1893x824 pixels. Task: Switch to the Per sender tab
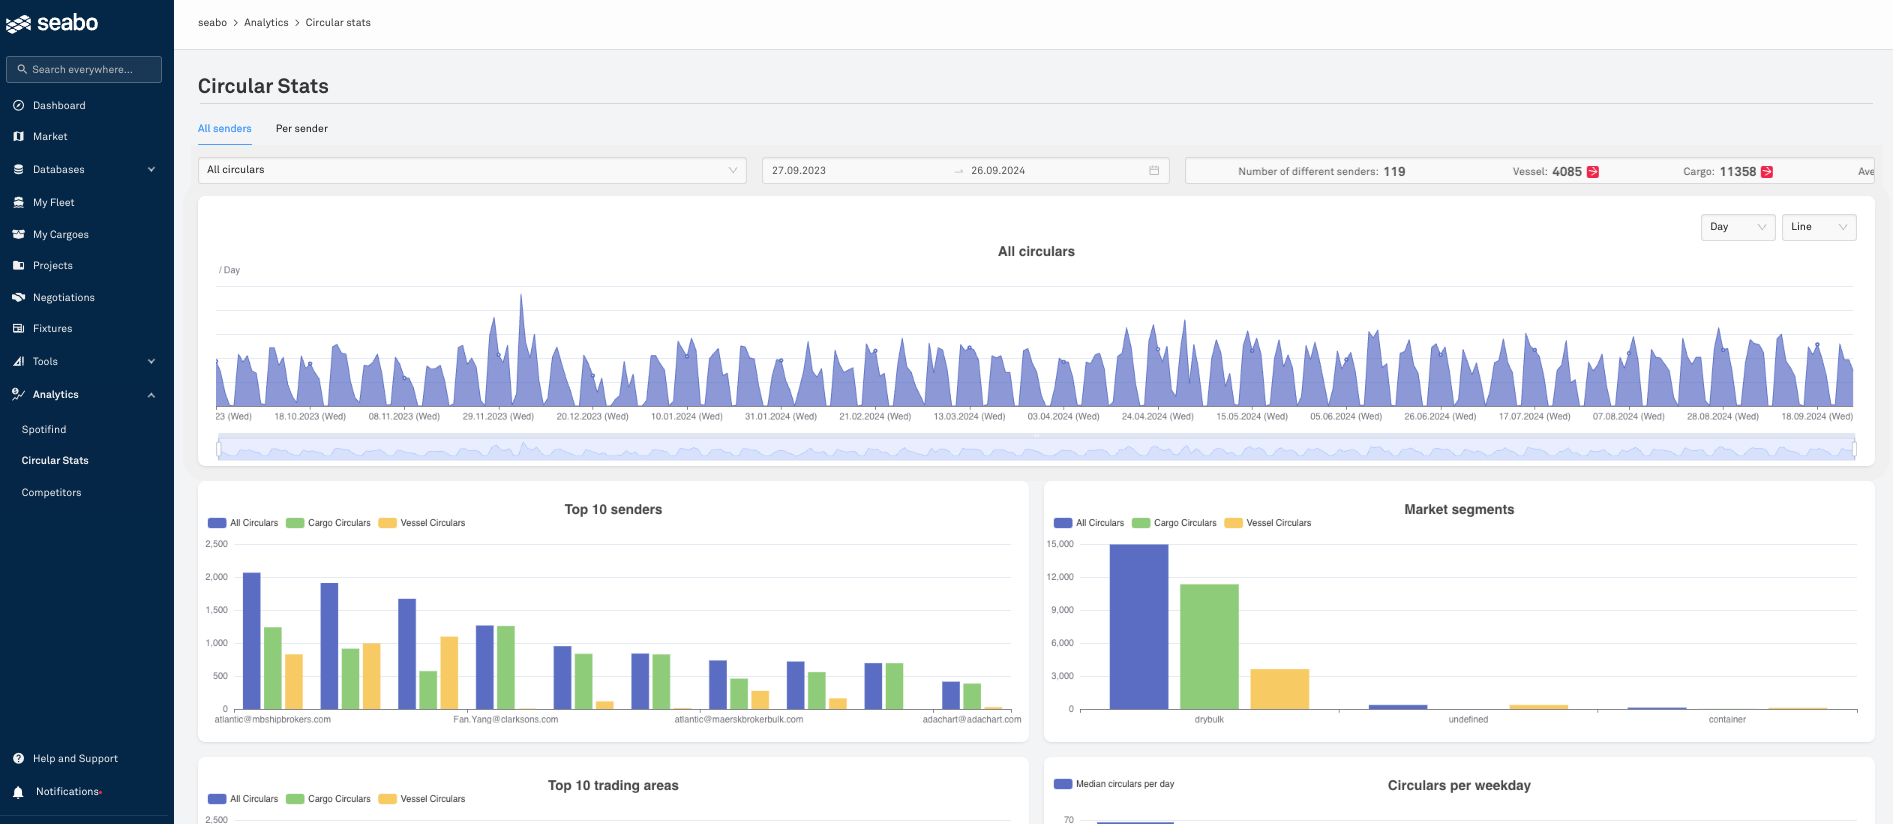301,129
